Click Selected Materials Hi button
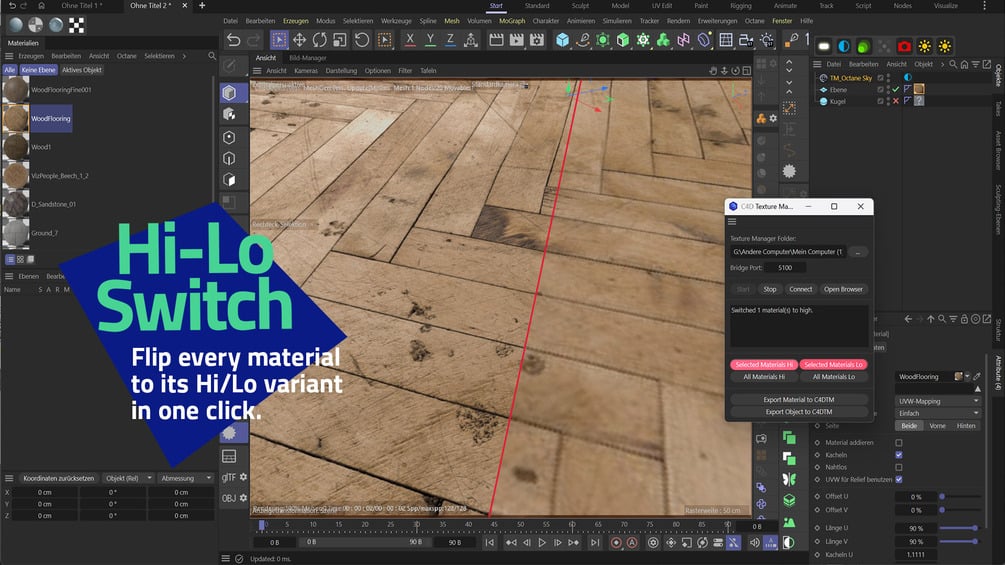1005x565 pixels. (764, 364)
